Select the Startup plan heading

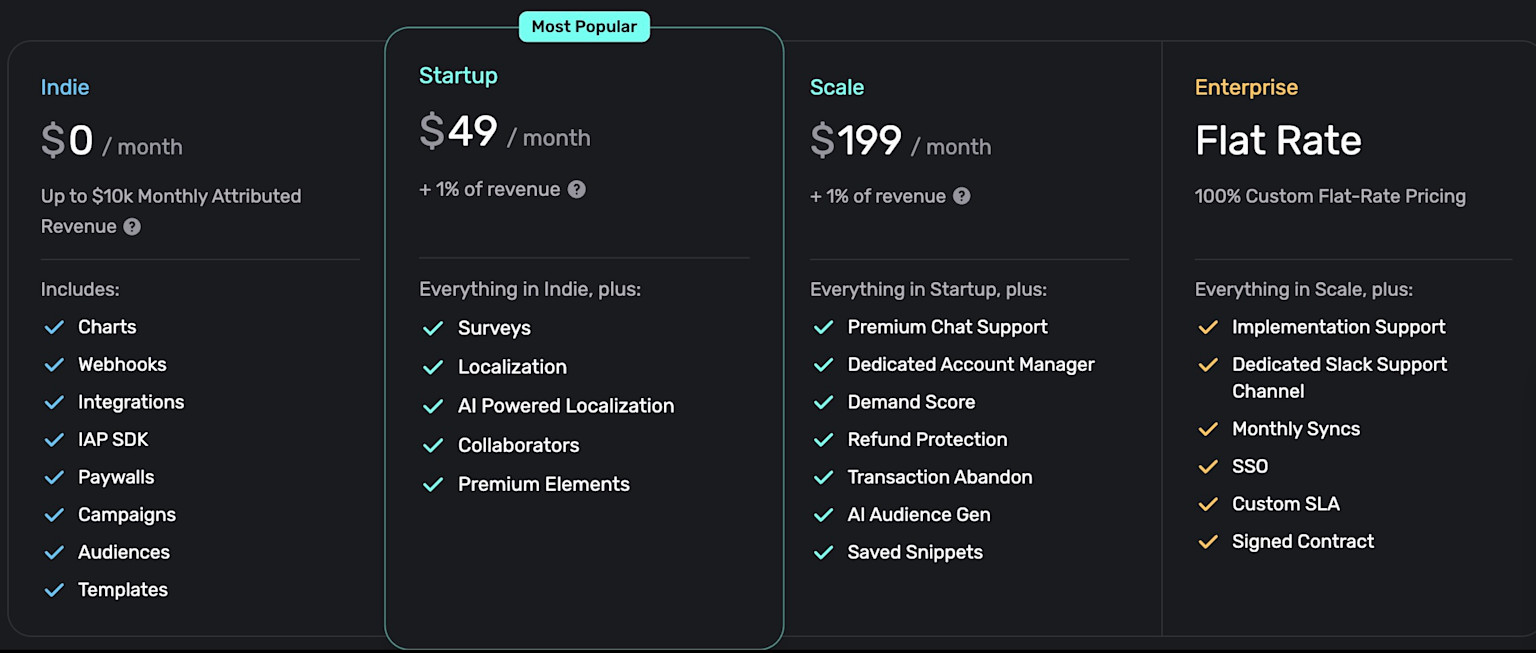(x=458, y=76)
